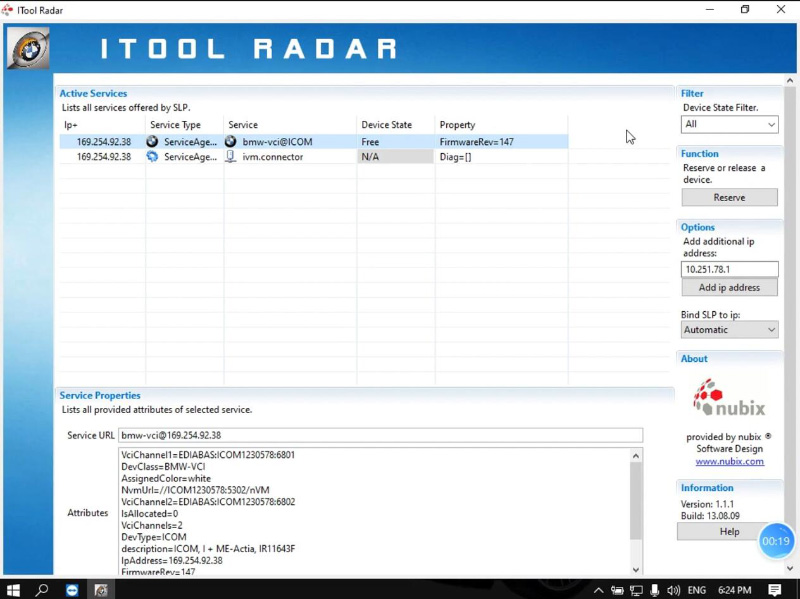Open Windows taskbar search
The width and height of the screenshot is (800, 599).
[42, 590]
